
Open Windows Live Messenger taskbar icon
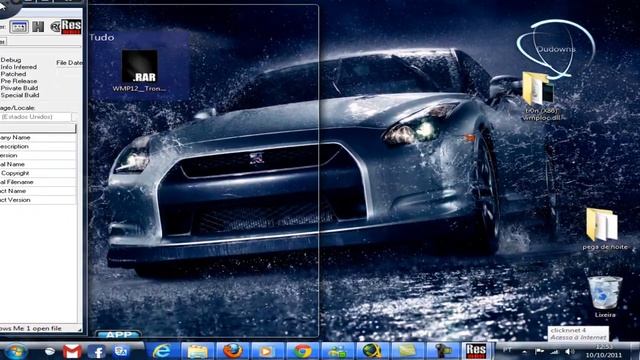pyautogui.click(x=338, y=351)
